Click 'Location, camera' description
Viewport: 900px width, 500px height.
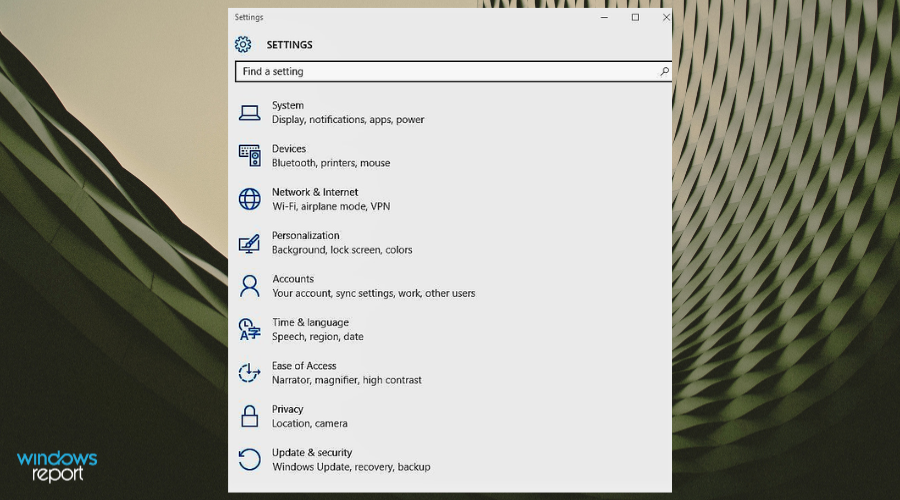coord(309,424)
